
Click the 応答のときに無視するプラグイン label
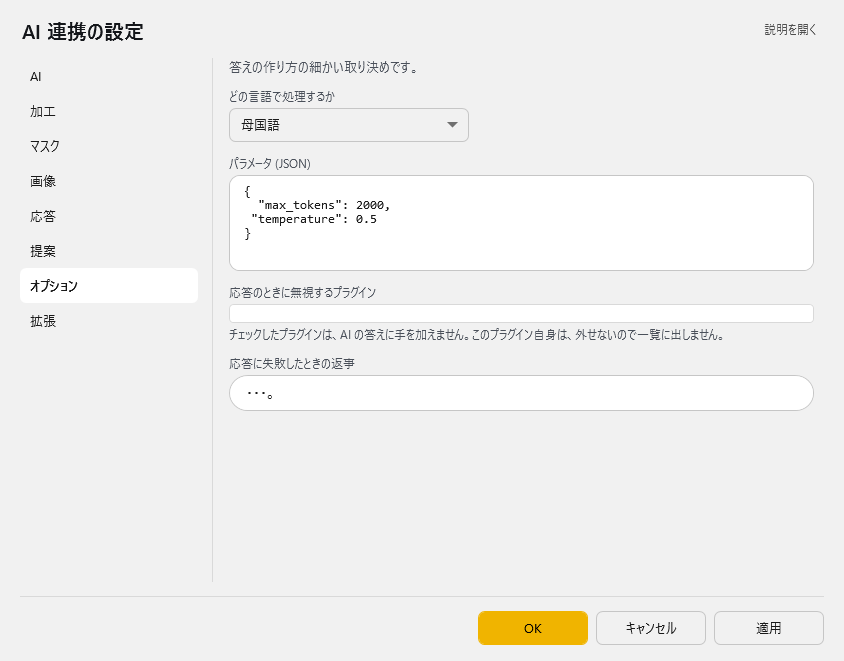tap(303, 292)
